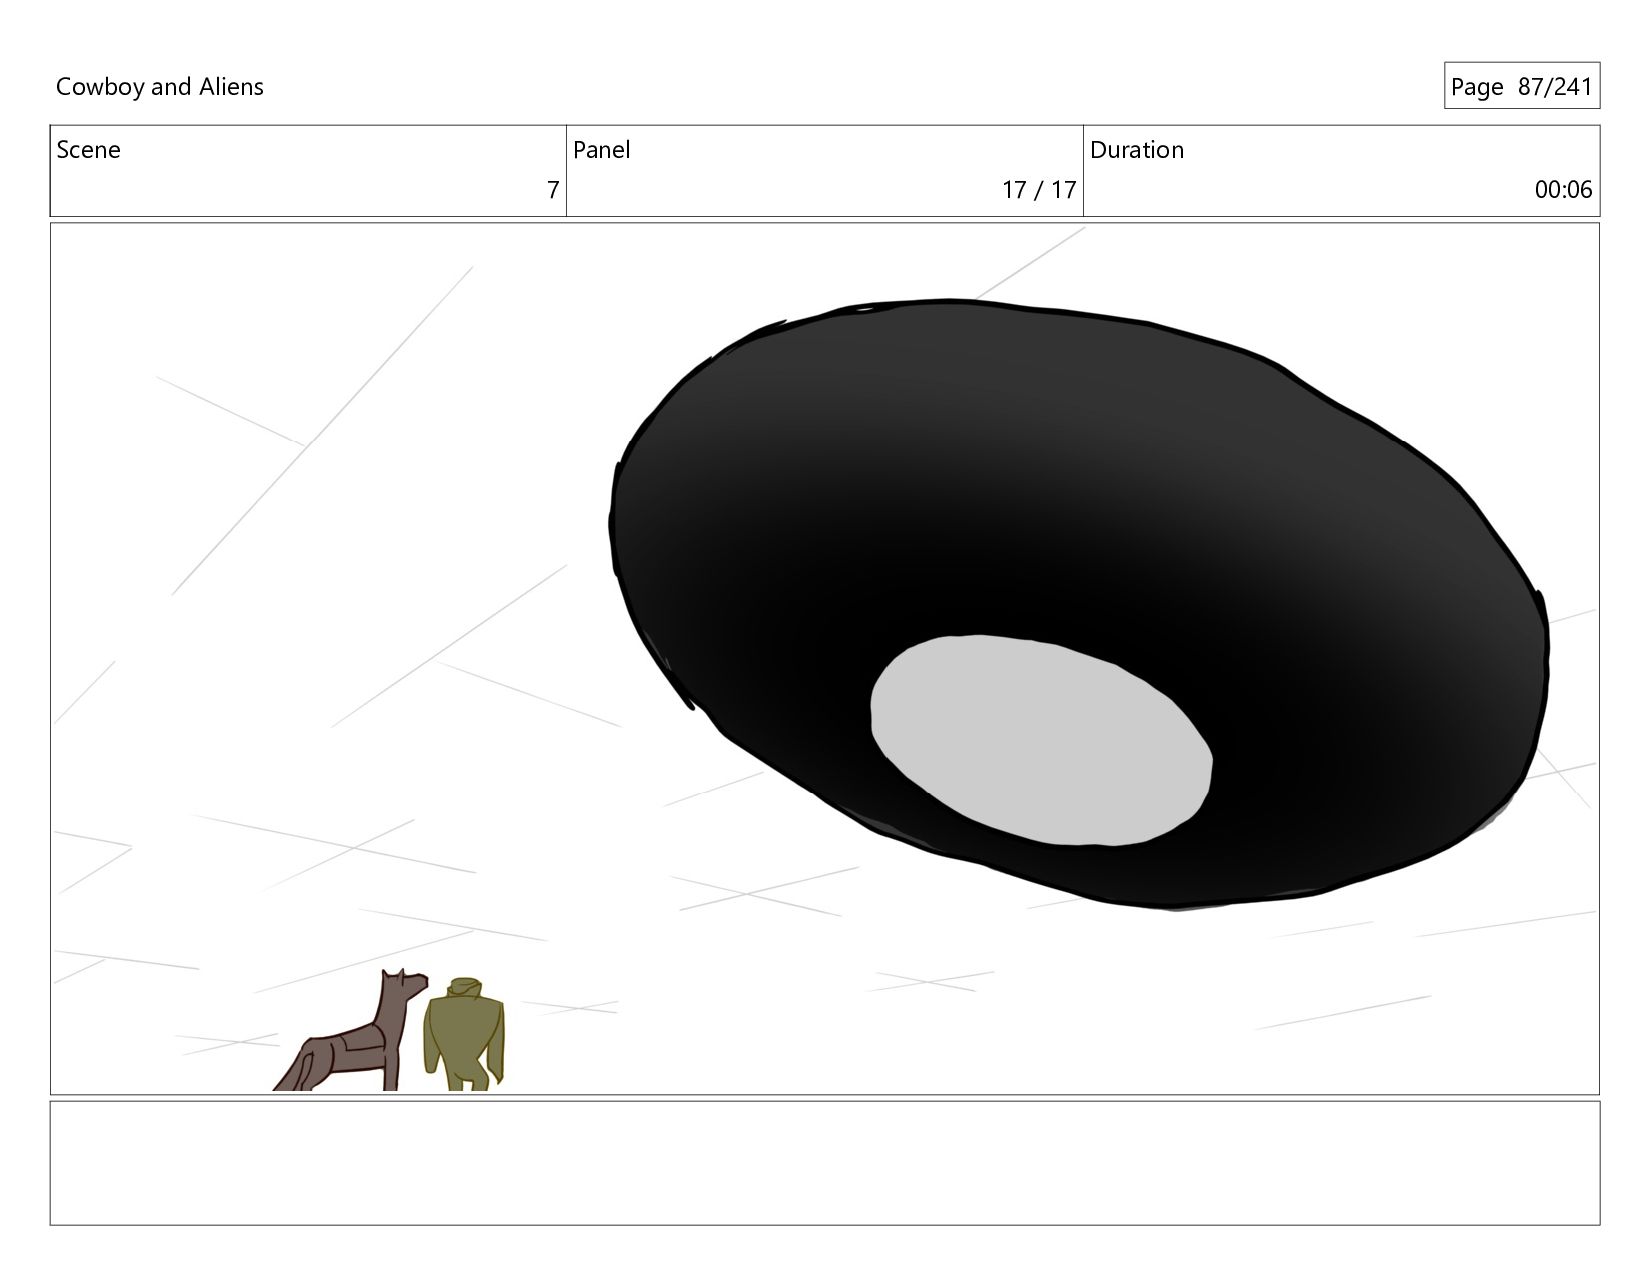Click the empty notes box below panel

click(825, 1163)
